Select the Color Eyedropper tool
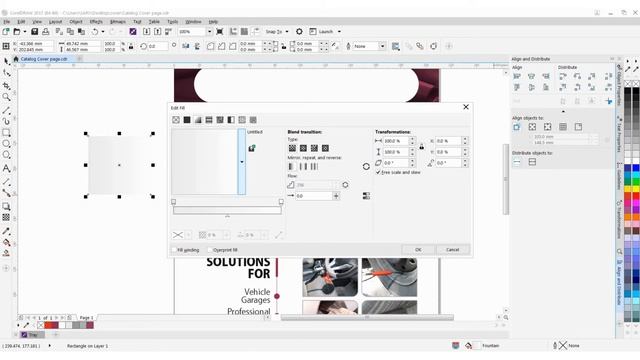This screenshot has width=640, height=360. coord(6,231)
